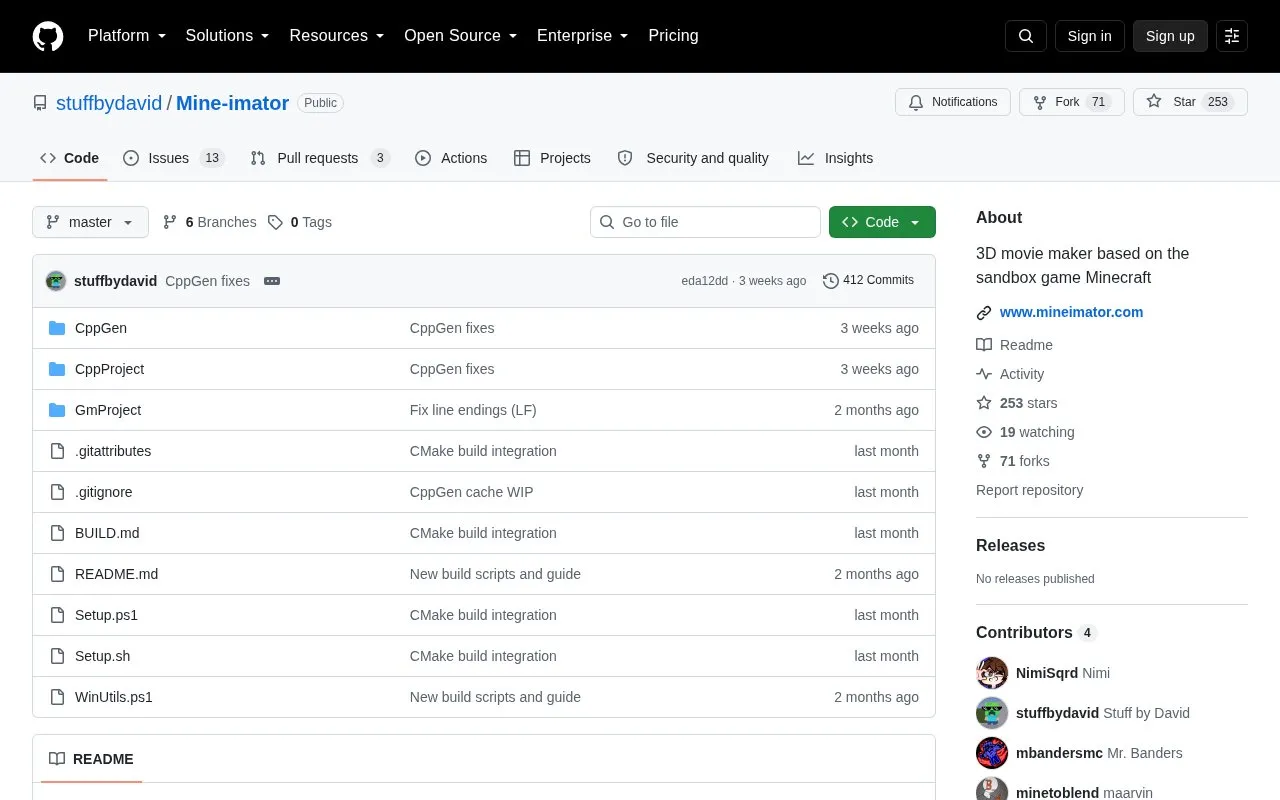Open the Activity link in About
Viewport: 1280px width, 800px height.
coord(1010,374)
